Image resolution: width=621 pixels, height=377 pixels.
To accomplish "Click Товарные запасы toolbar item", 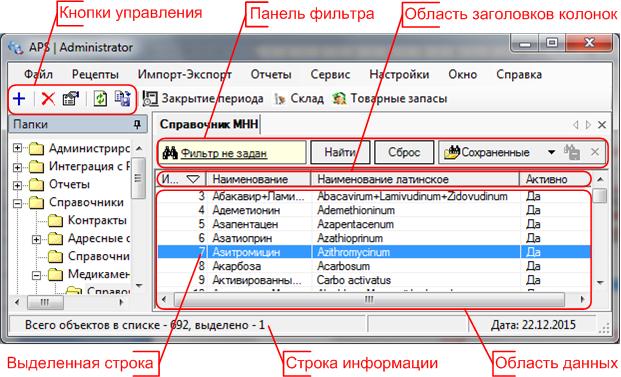I will pyautogui.click(x=390, y=99).
